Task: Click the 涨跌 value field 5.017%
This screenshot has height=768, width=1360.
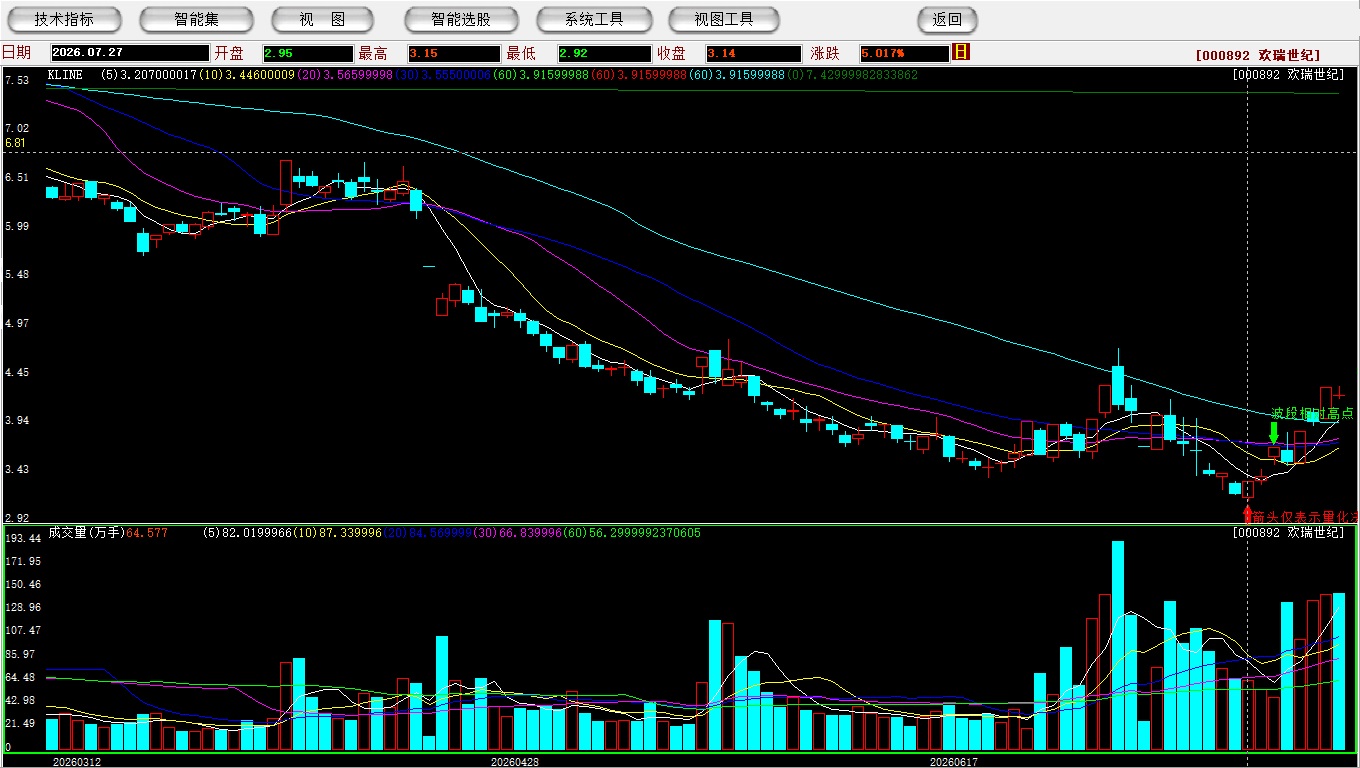Action: pyautogui.click(x=903, y=53)
